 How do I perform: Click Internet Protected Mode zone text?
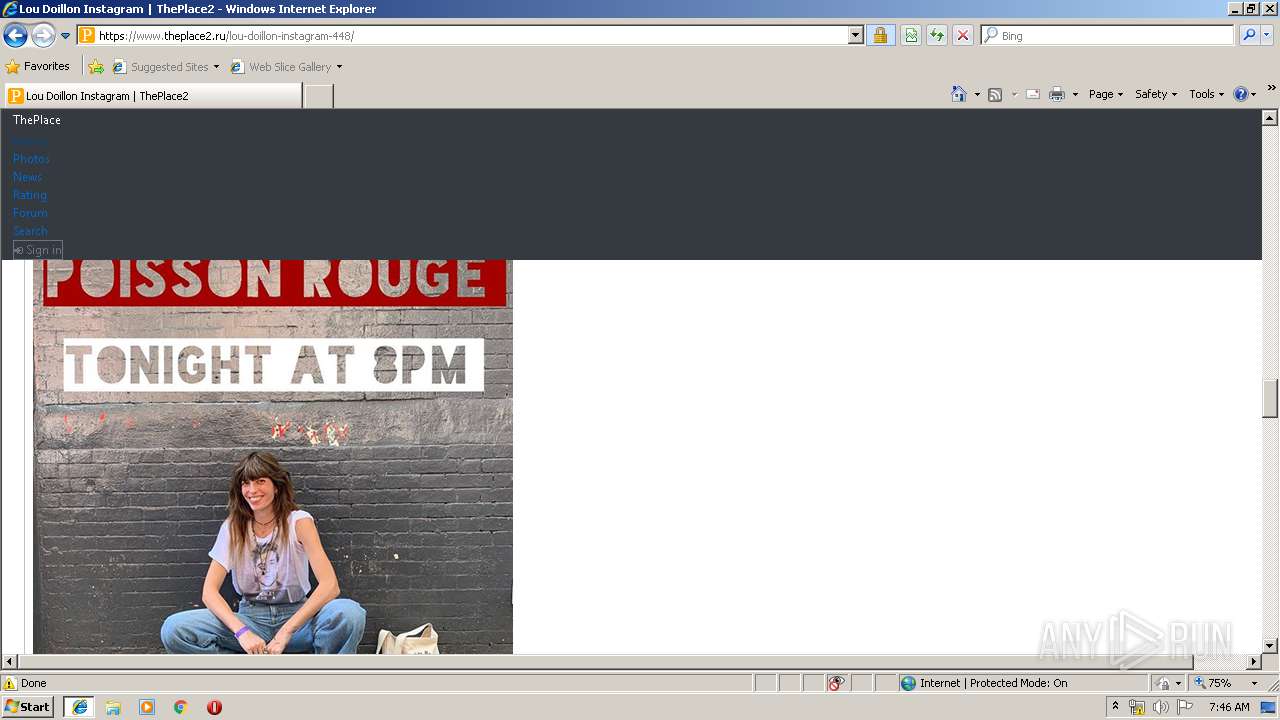click(994, 683)
